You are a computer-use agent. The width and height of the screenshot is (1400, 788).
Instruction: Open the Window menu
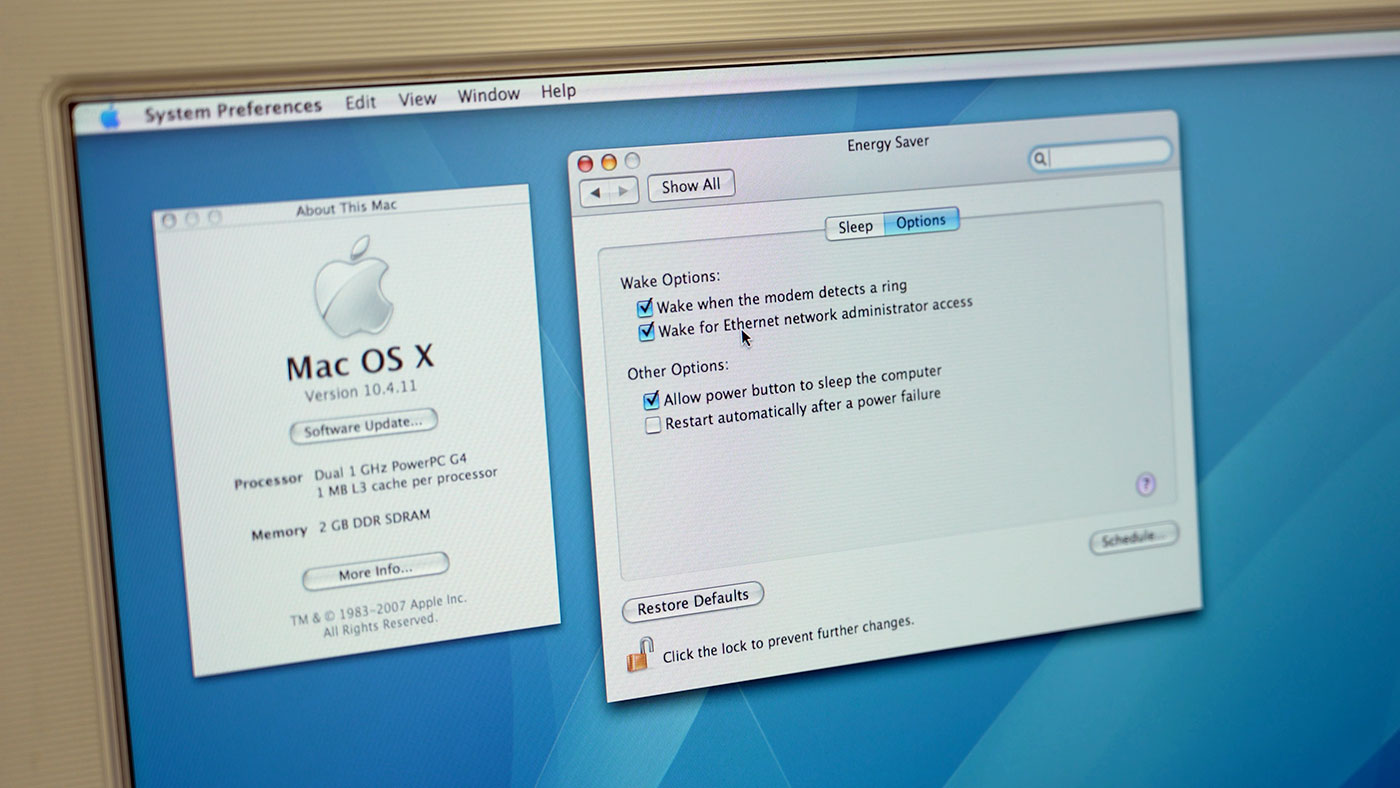pos(489,95)
